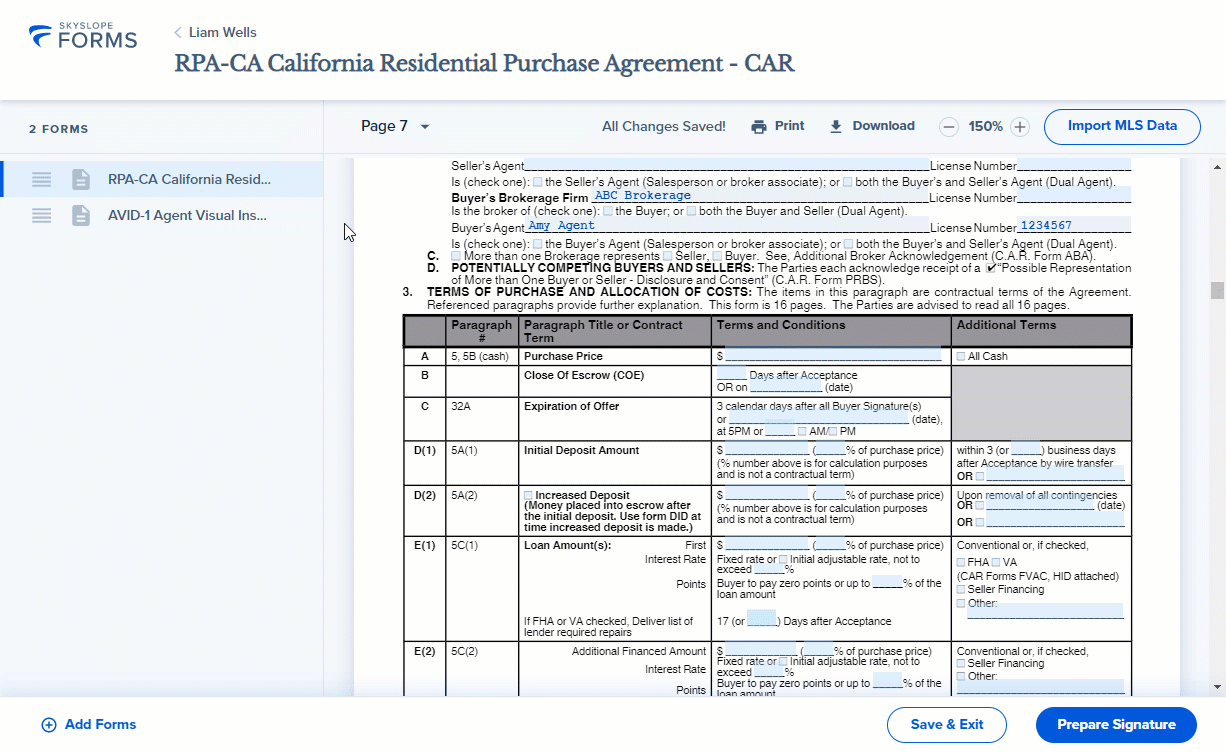
Task: Check 'both the Buyer and Seller (Dual Agent)' broker checkbox
Action: tap(691, 211)
